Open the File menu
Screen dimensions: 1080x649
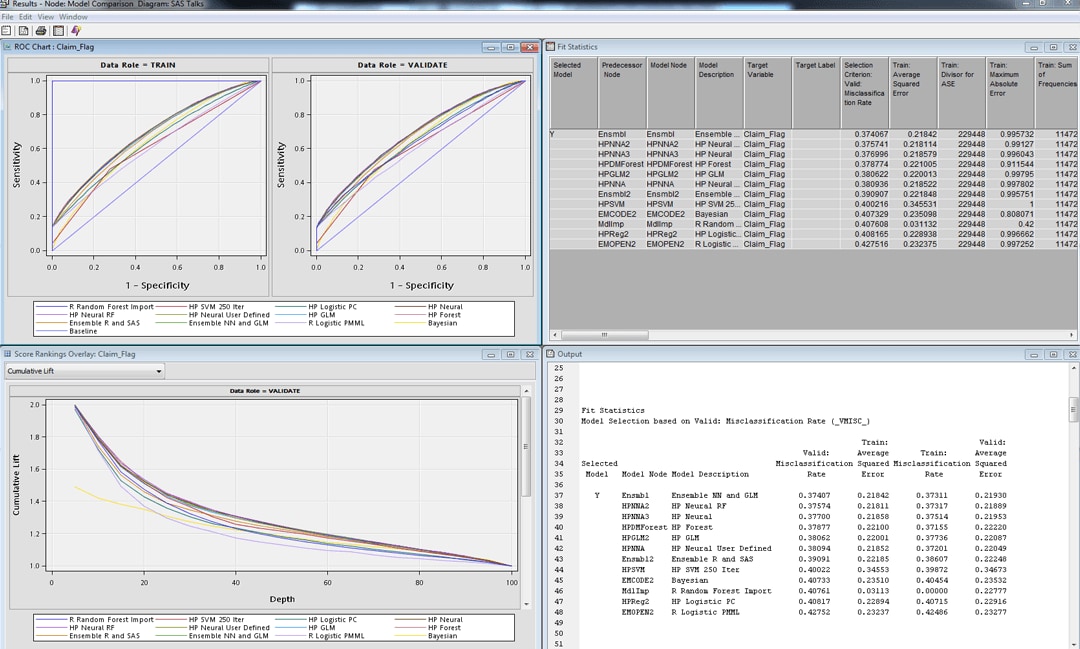click(x=8, y=17)
